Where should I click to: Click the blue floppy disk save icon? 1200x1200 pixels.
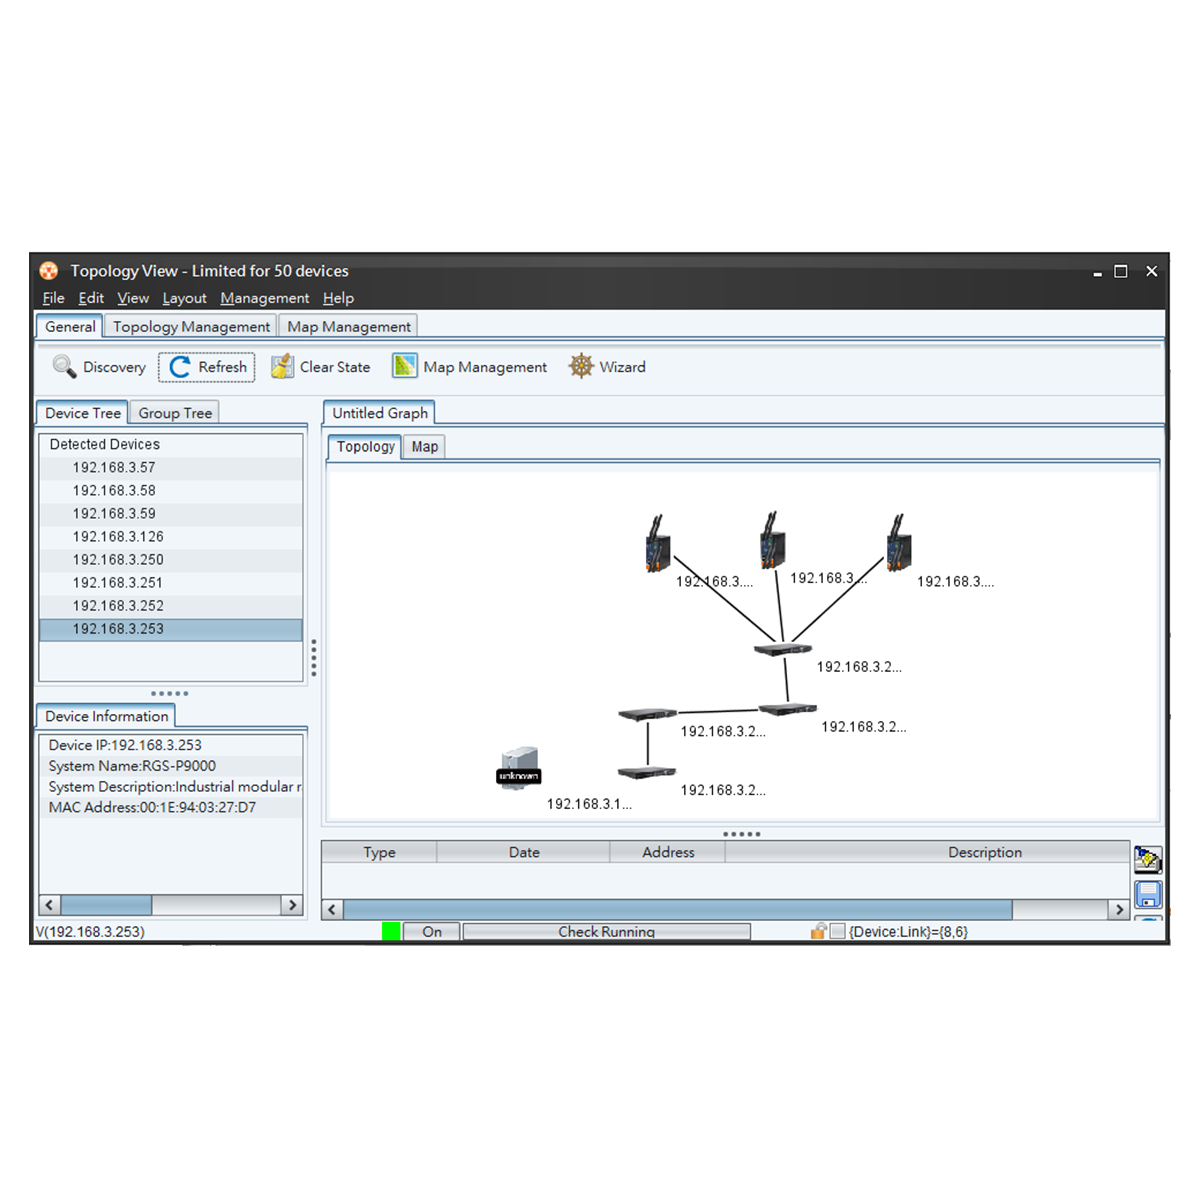click(x=1148, y=895)
